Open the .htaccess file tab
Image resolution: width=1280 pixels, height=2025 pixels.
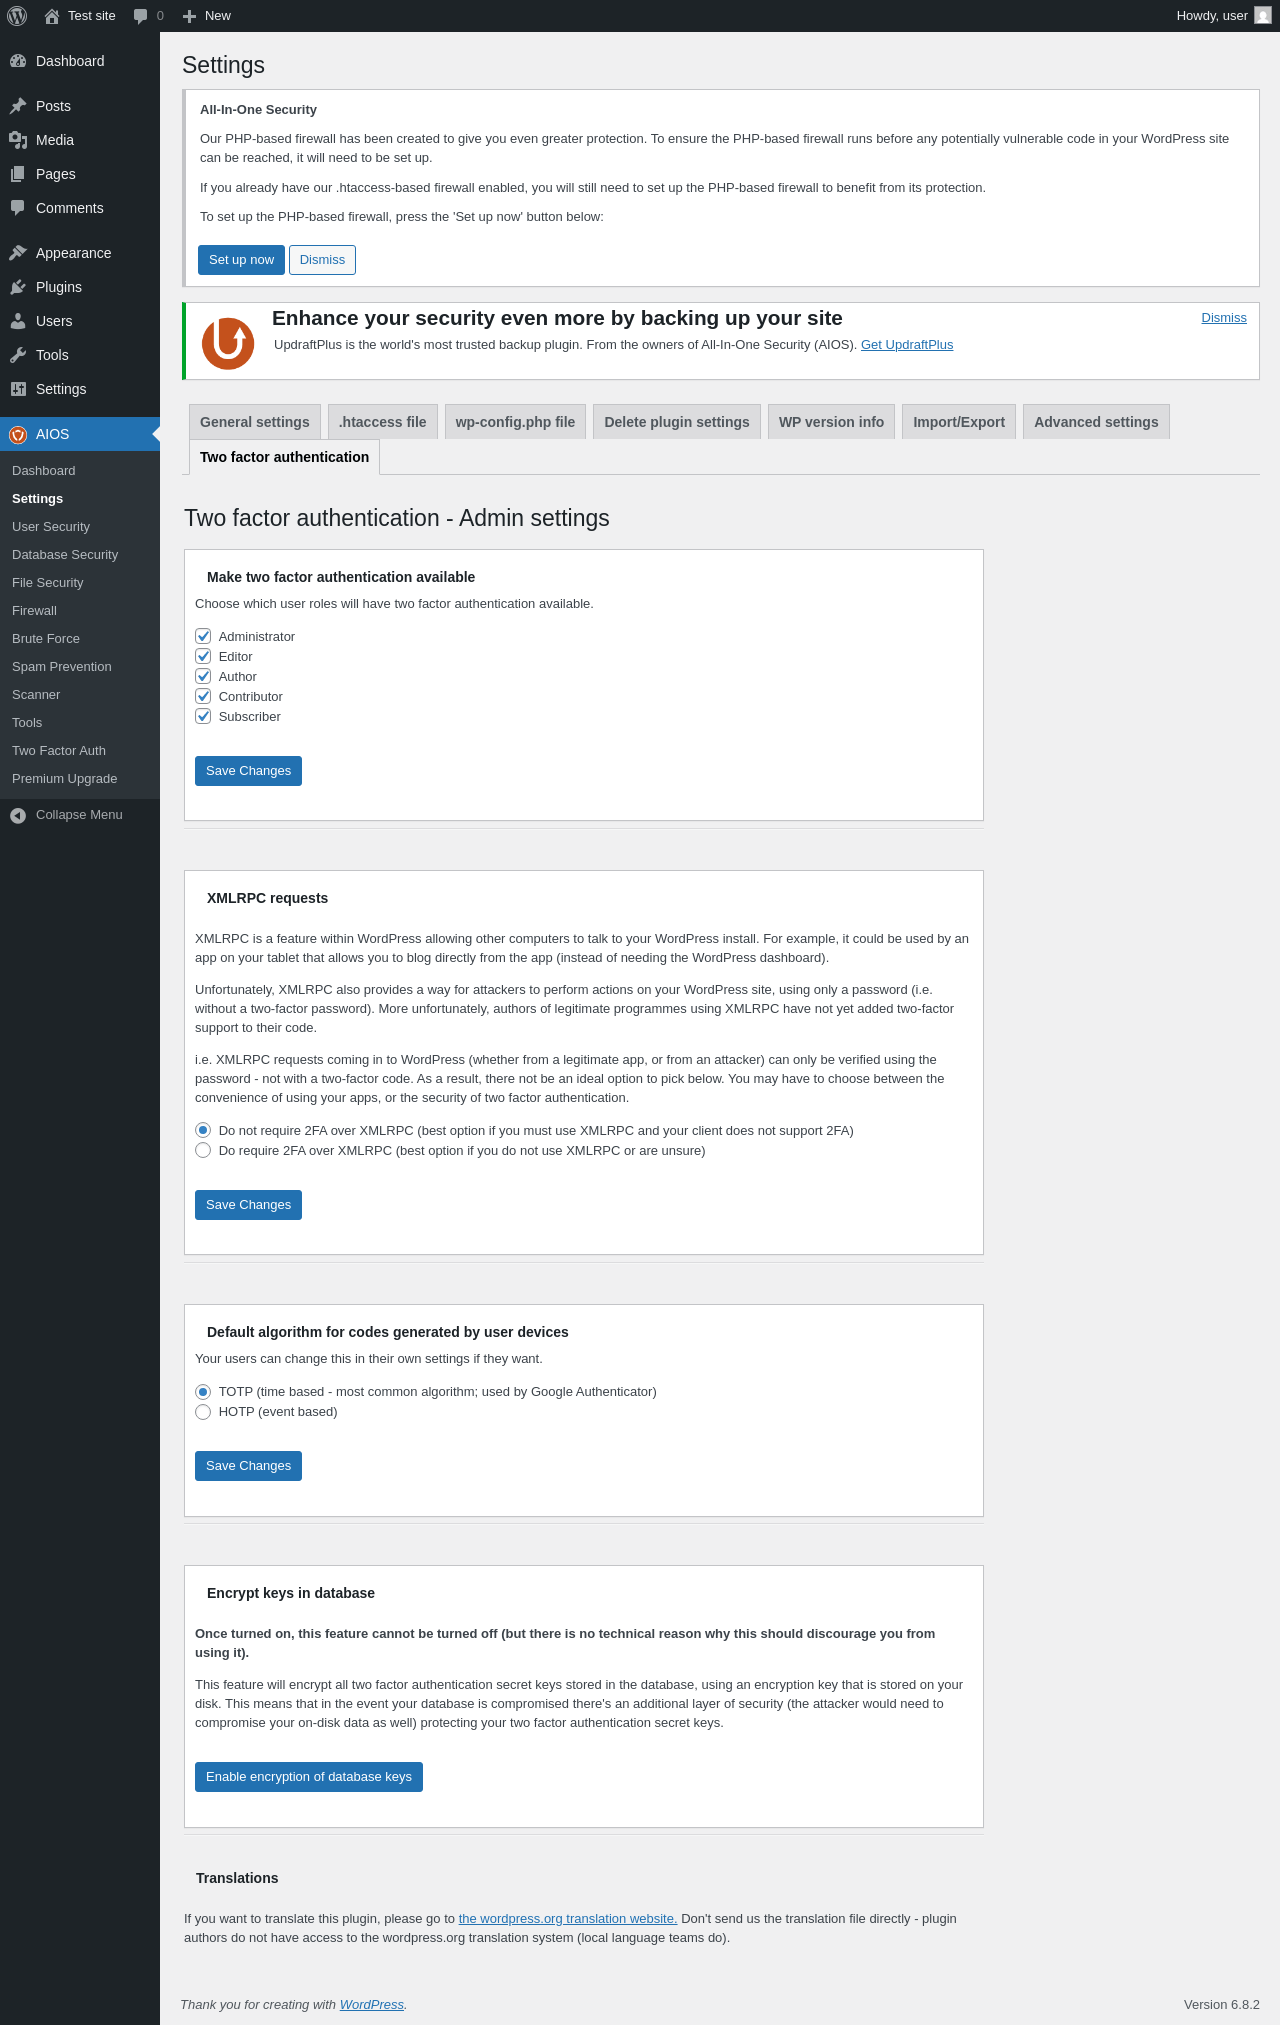(383, 422)
